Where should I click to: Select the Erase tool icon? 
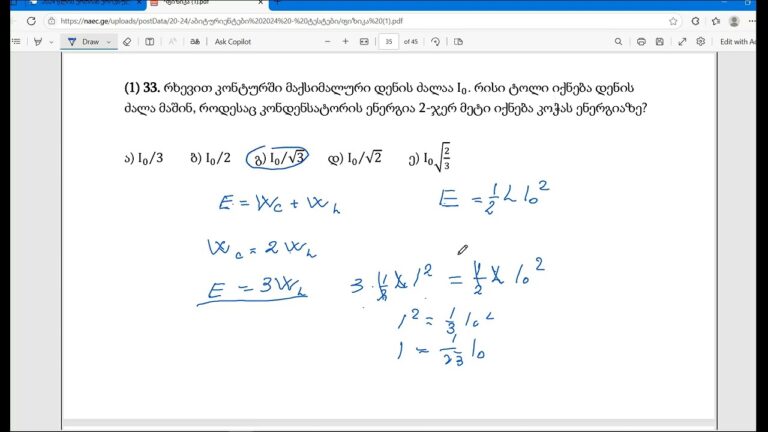[127, 42]
